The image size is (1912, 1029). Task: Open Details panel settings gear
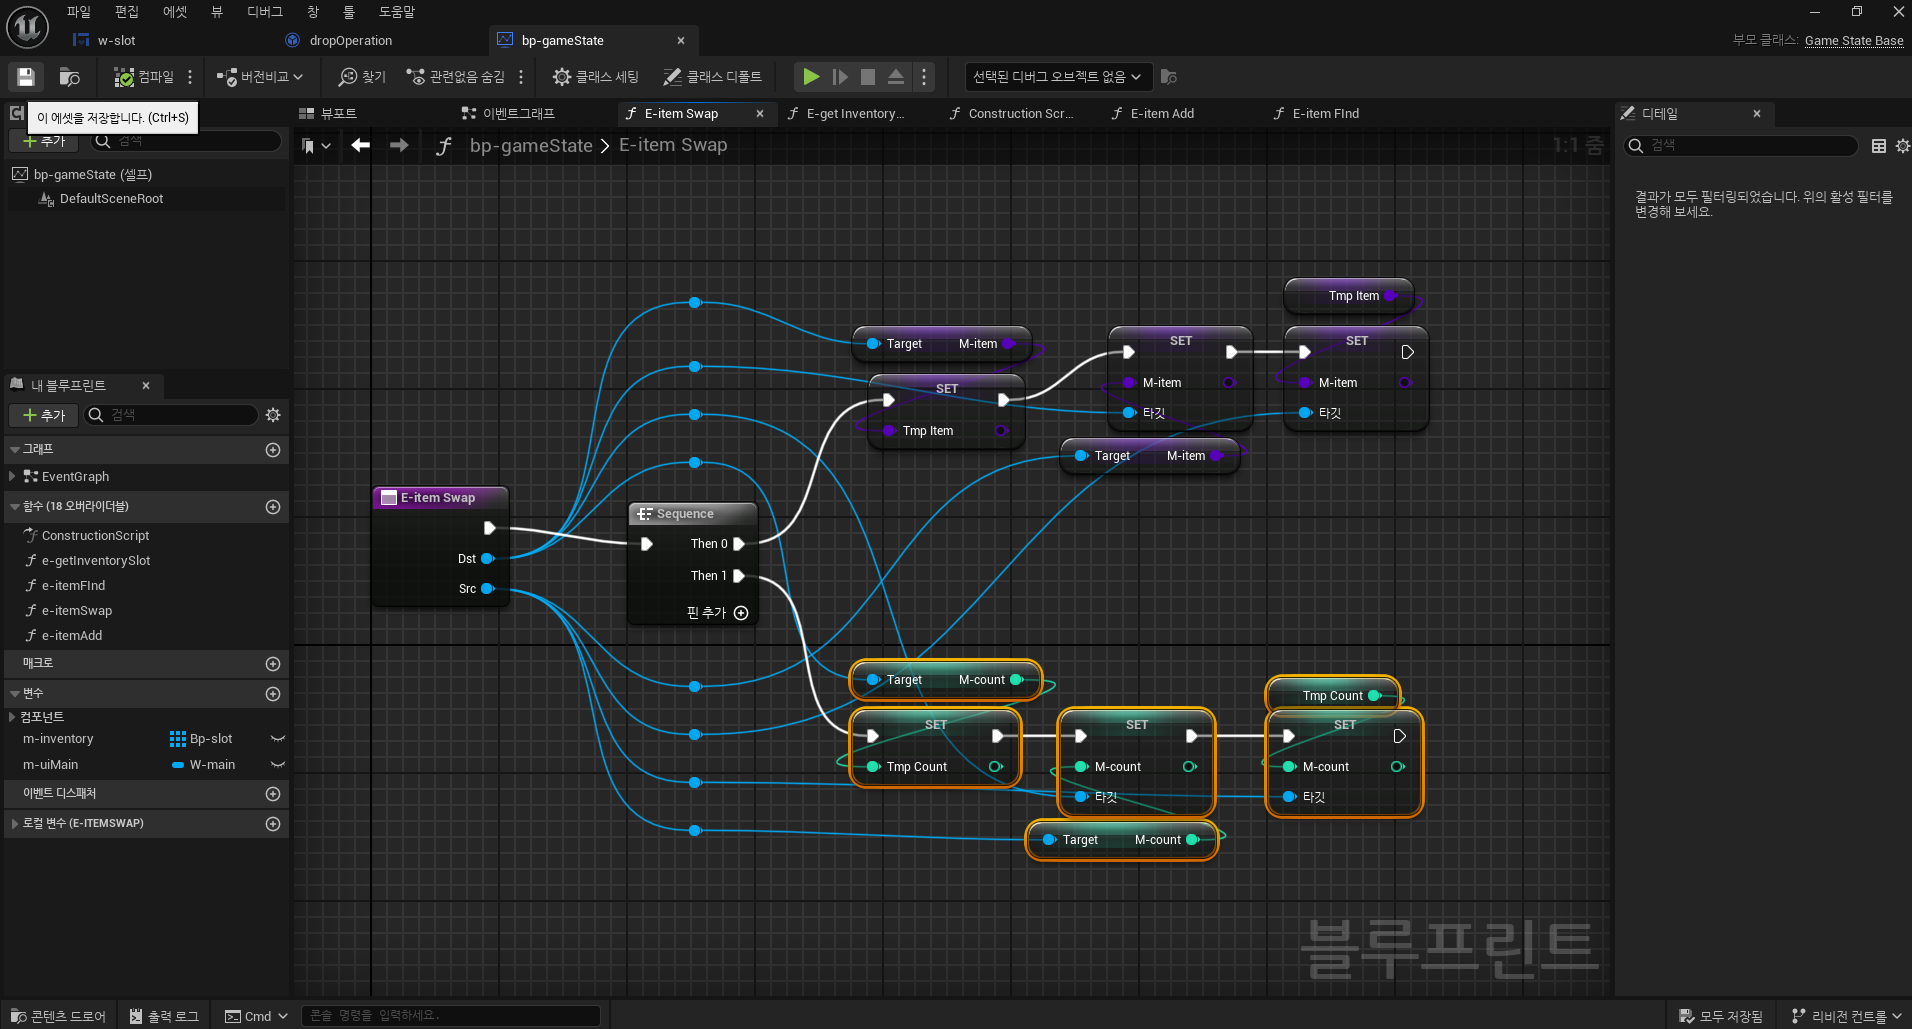(1902, 146)
